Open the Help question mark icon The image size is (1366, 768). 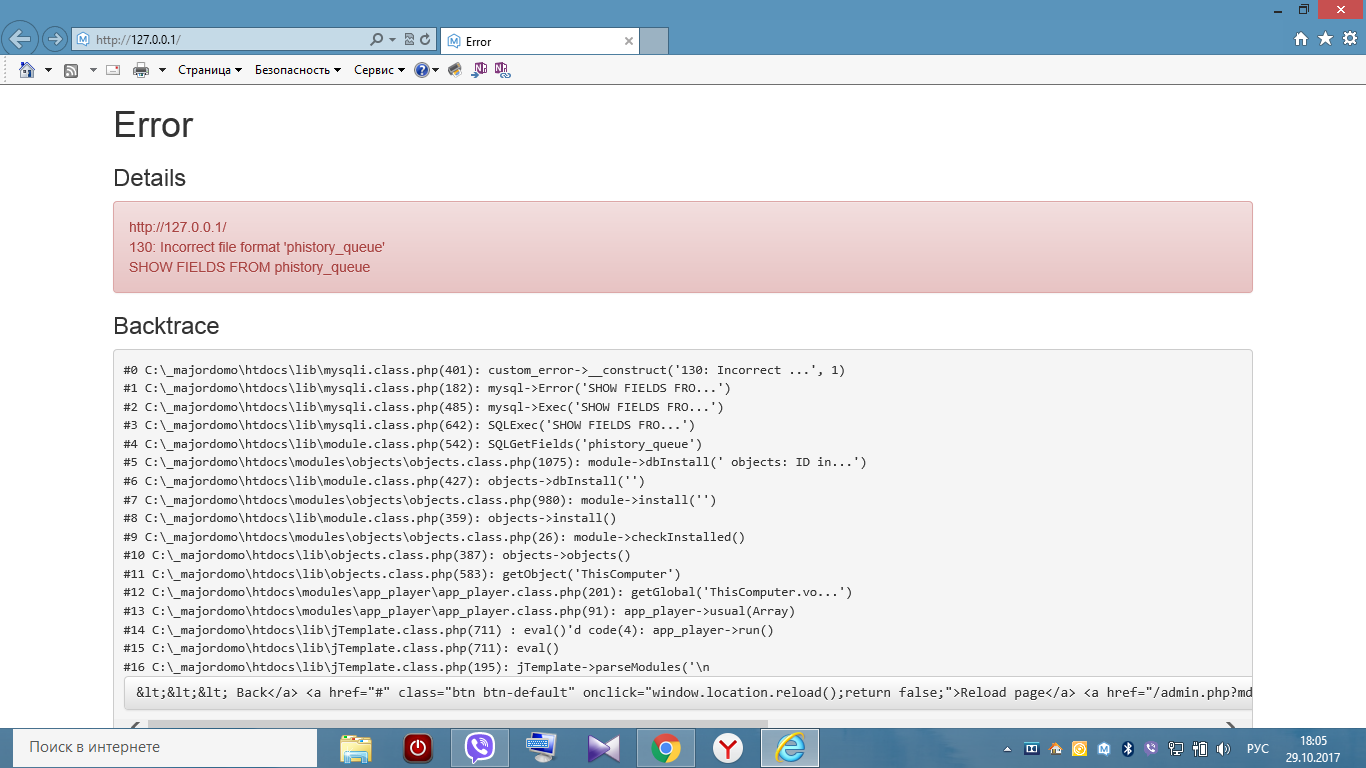421,70
